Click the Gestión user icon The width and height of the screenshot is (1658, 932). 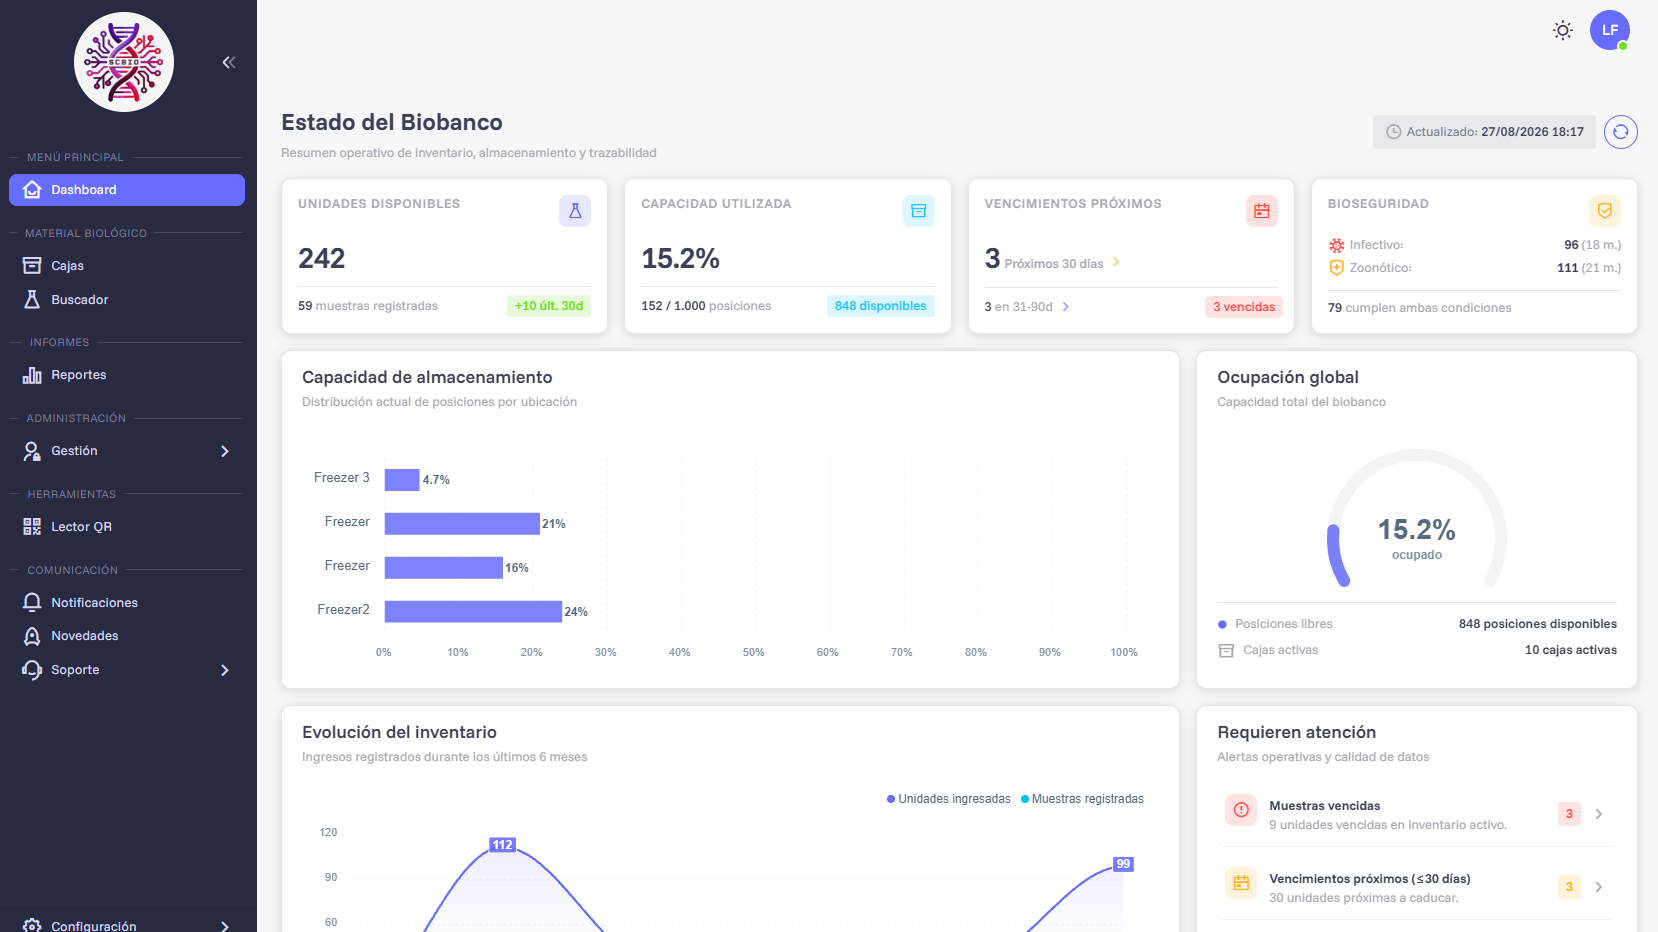32,451
